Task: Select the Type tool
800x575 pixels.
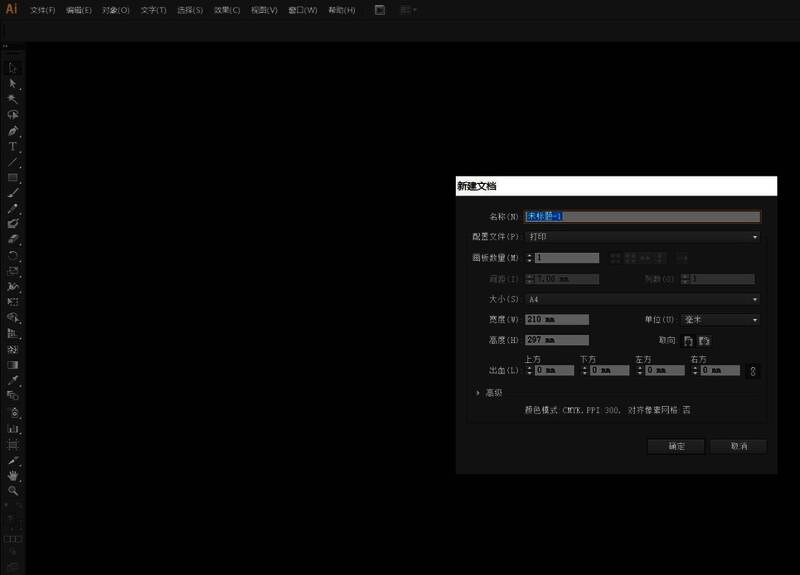Action: point(13,146)
